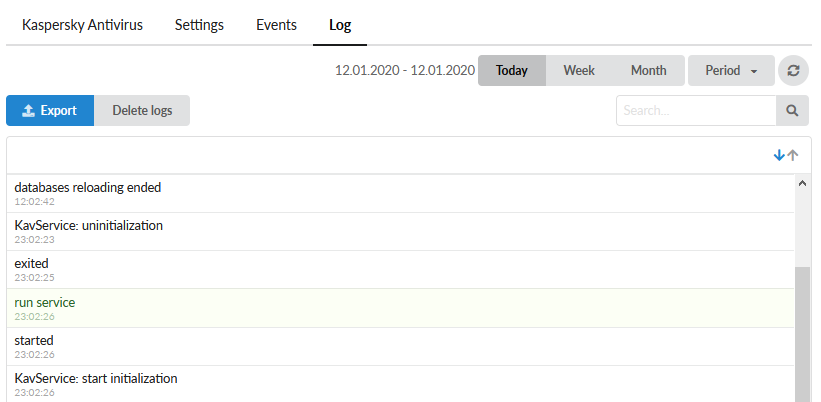Image resolution: width=821 pixels, height=402 pixels.
Task: Switch range filter to Week
Action: [x=579, y=71]
